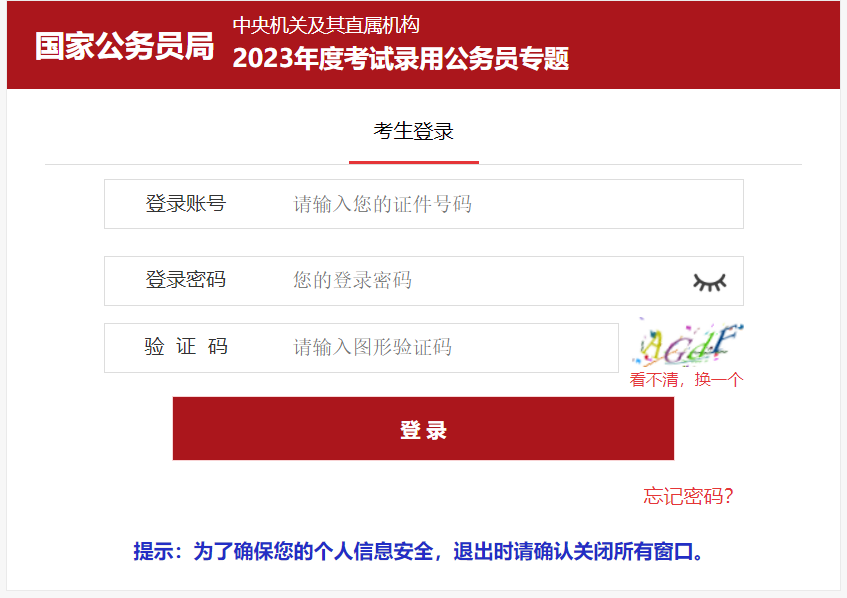Open the 忘记密码? link
Image resolution: width=847 pixels, height=598 pixels.
coord(688,496)
